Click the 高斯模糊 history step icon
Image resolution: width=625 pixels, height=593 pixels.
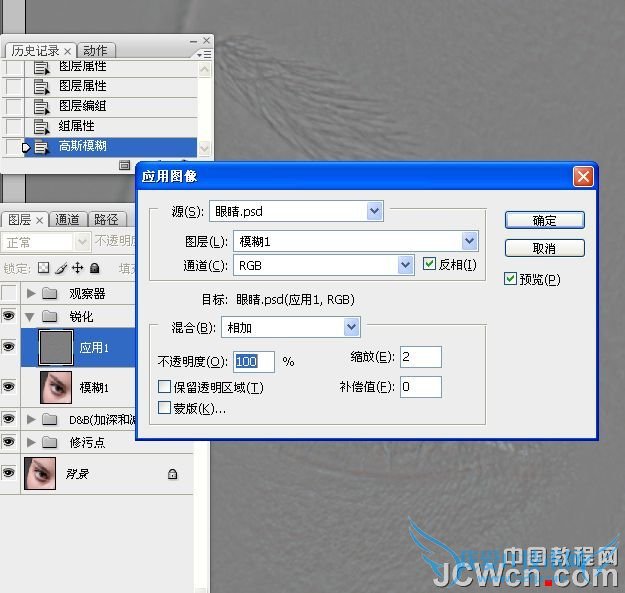click(41, 147)
